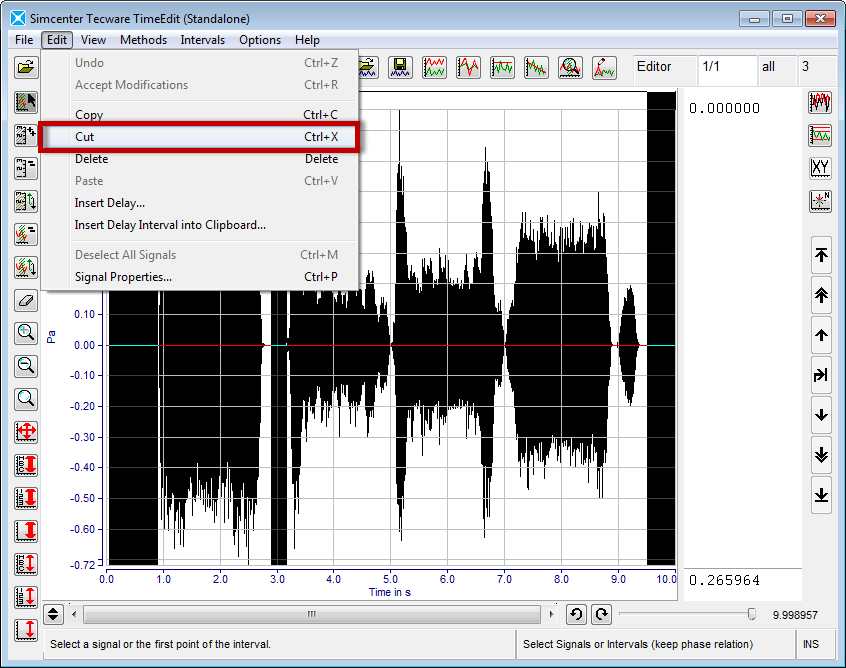Click the save icon with floppy disk and waves
The height and width of the screenshot is (668, 846).
click(400, 68)
